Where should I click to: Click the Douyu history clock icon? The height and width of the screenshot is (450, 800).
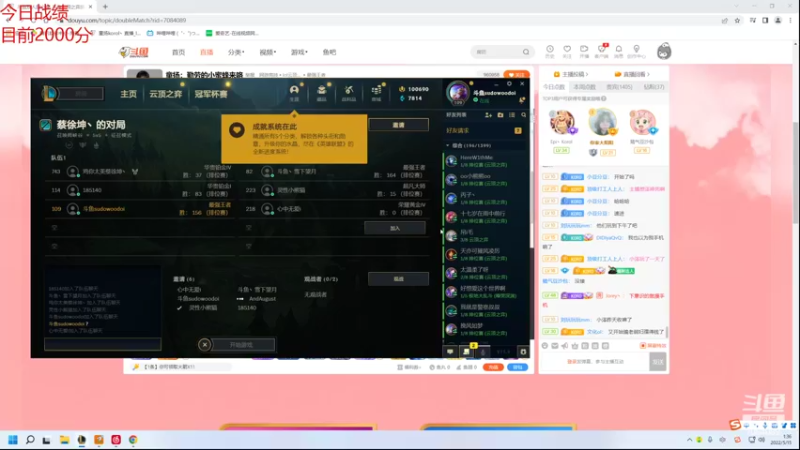pyautogui.click(x=550, y=51)
